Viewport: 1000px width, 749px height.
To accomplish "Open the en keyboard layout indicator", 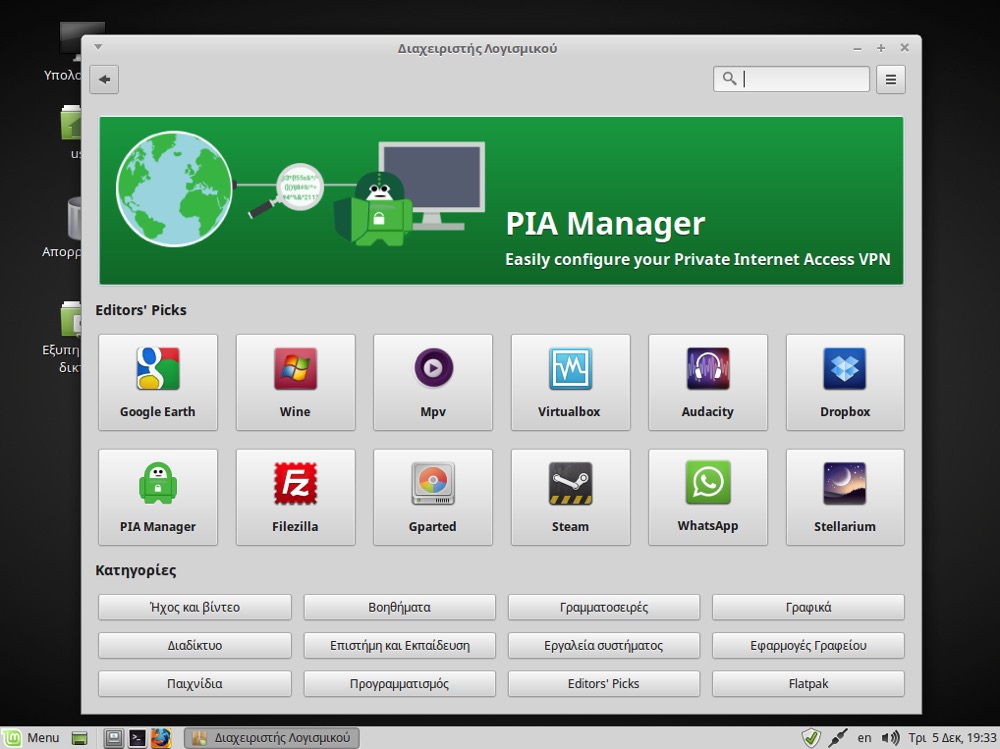I will click(864, 738).
